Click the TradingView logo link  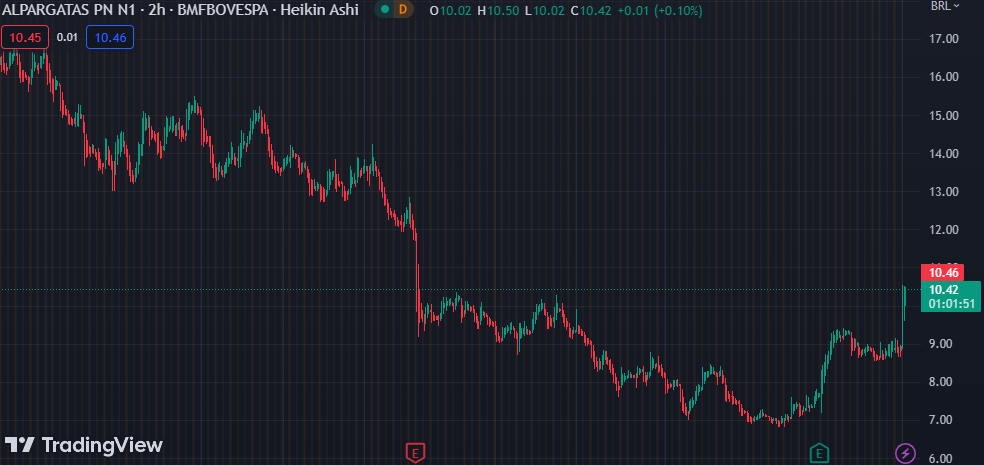(x=83, y=445)
